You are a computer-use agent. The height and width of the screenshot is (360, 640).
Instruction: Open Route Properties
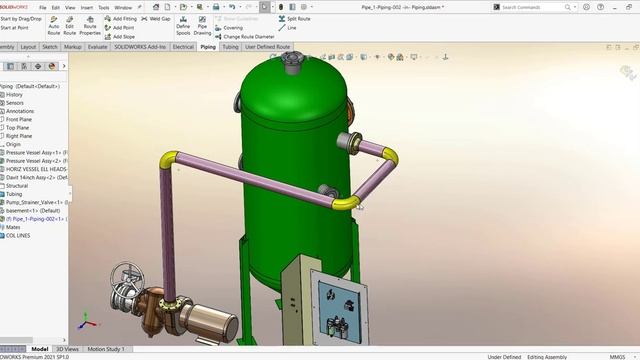point(90,25)
